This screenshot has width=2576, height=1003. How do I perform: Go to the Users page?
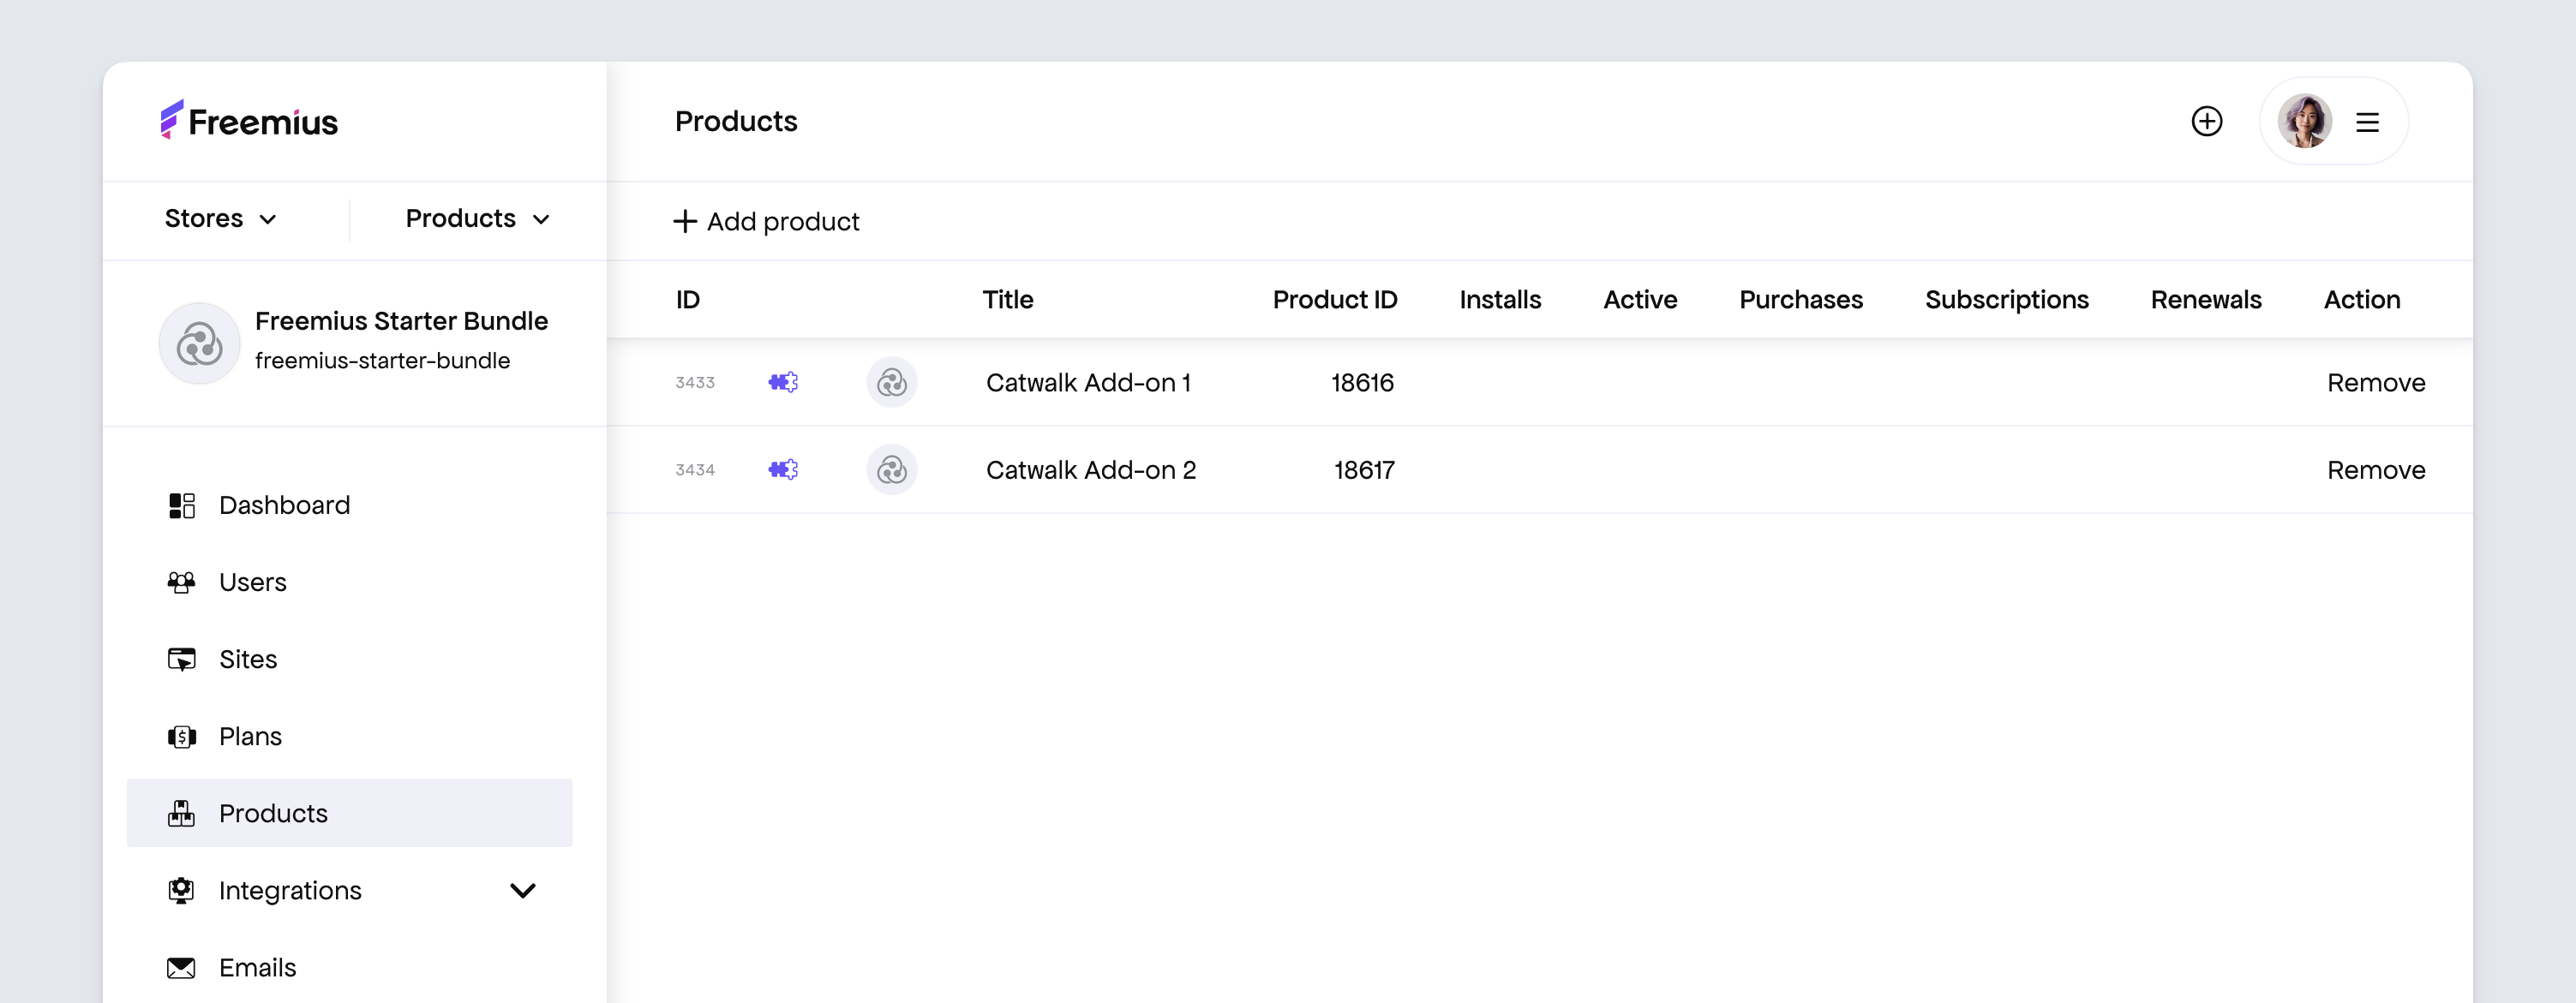(349, 582)
